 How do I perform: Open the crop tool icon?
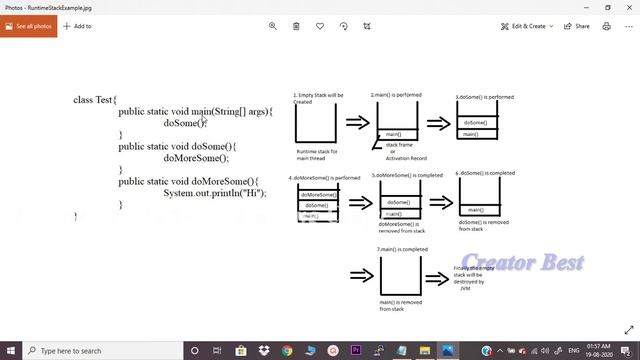pos(367,26)
